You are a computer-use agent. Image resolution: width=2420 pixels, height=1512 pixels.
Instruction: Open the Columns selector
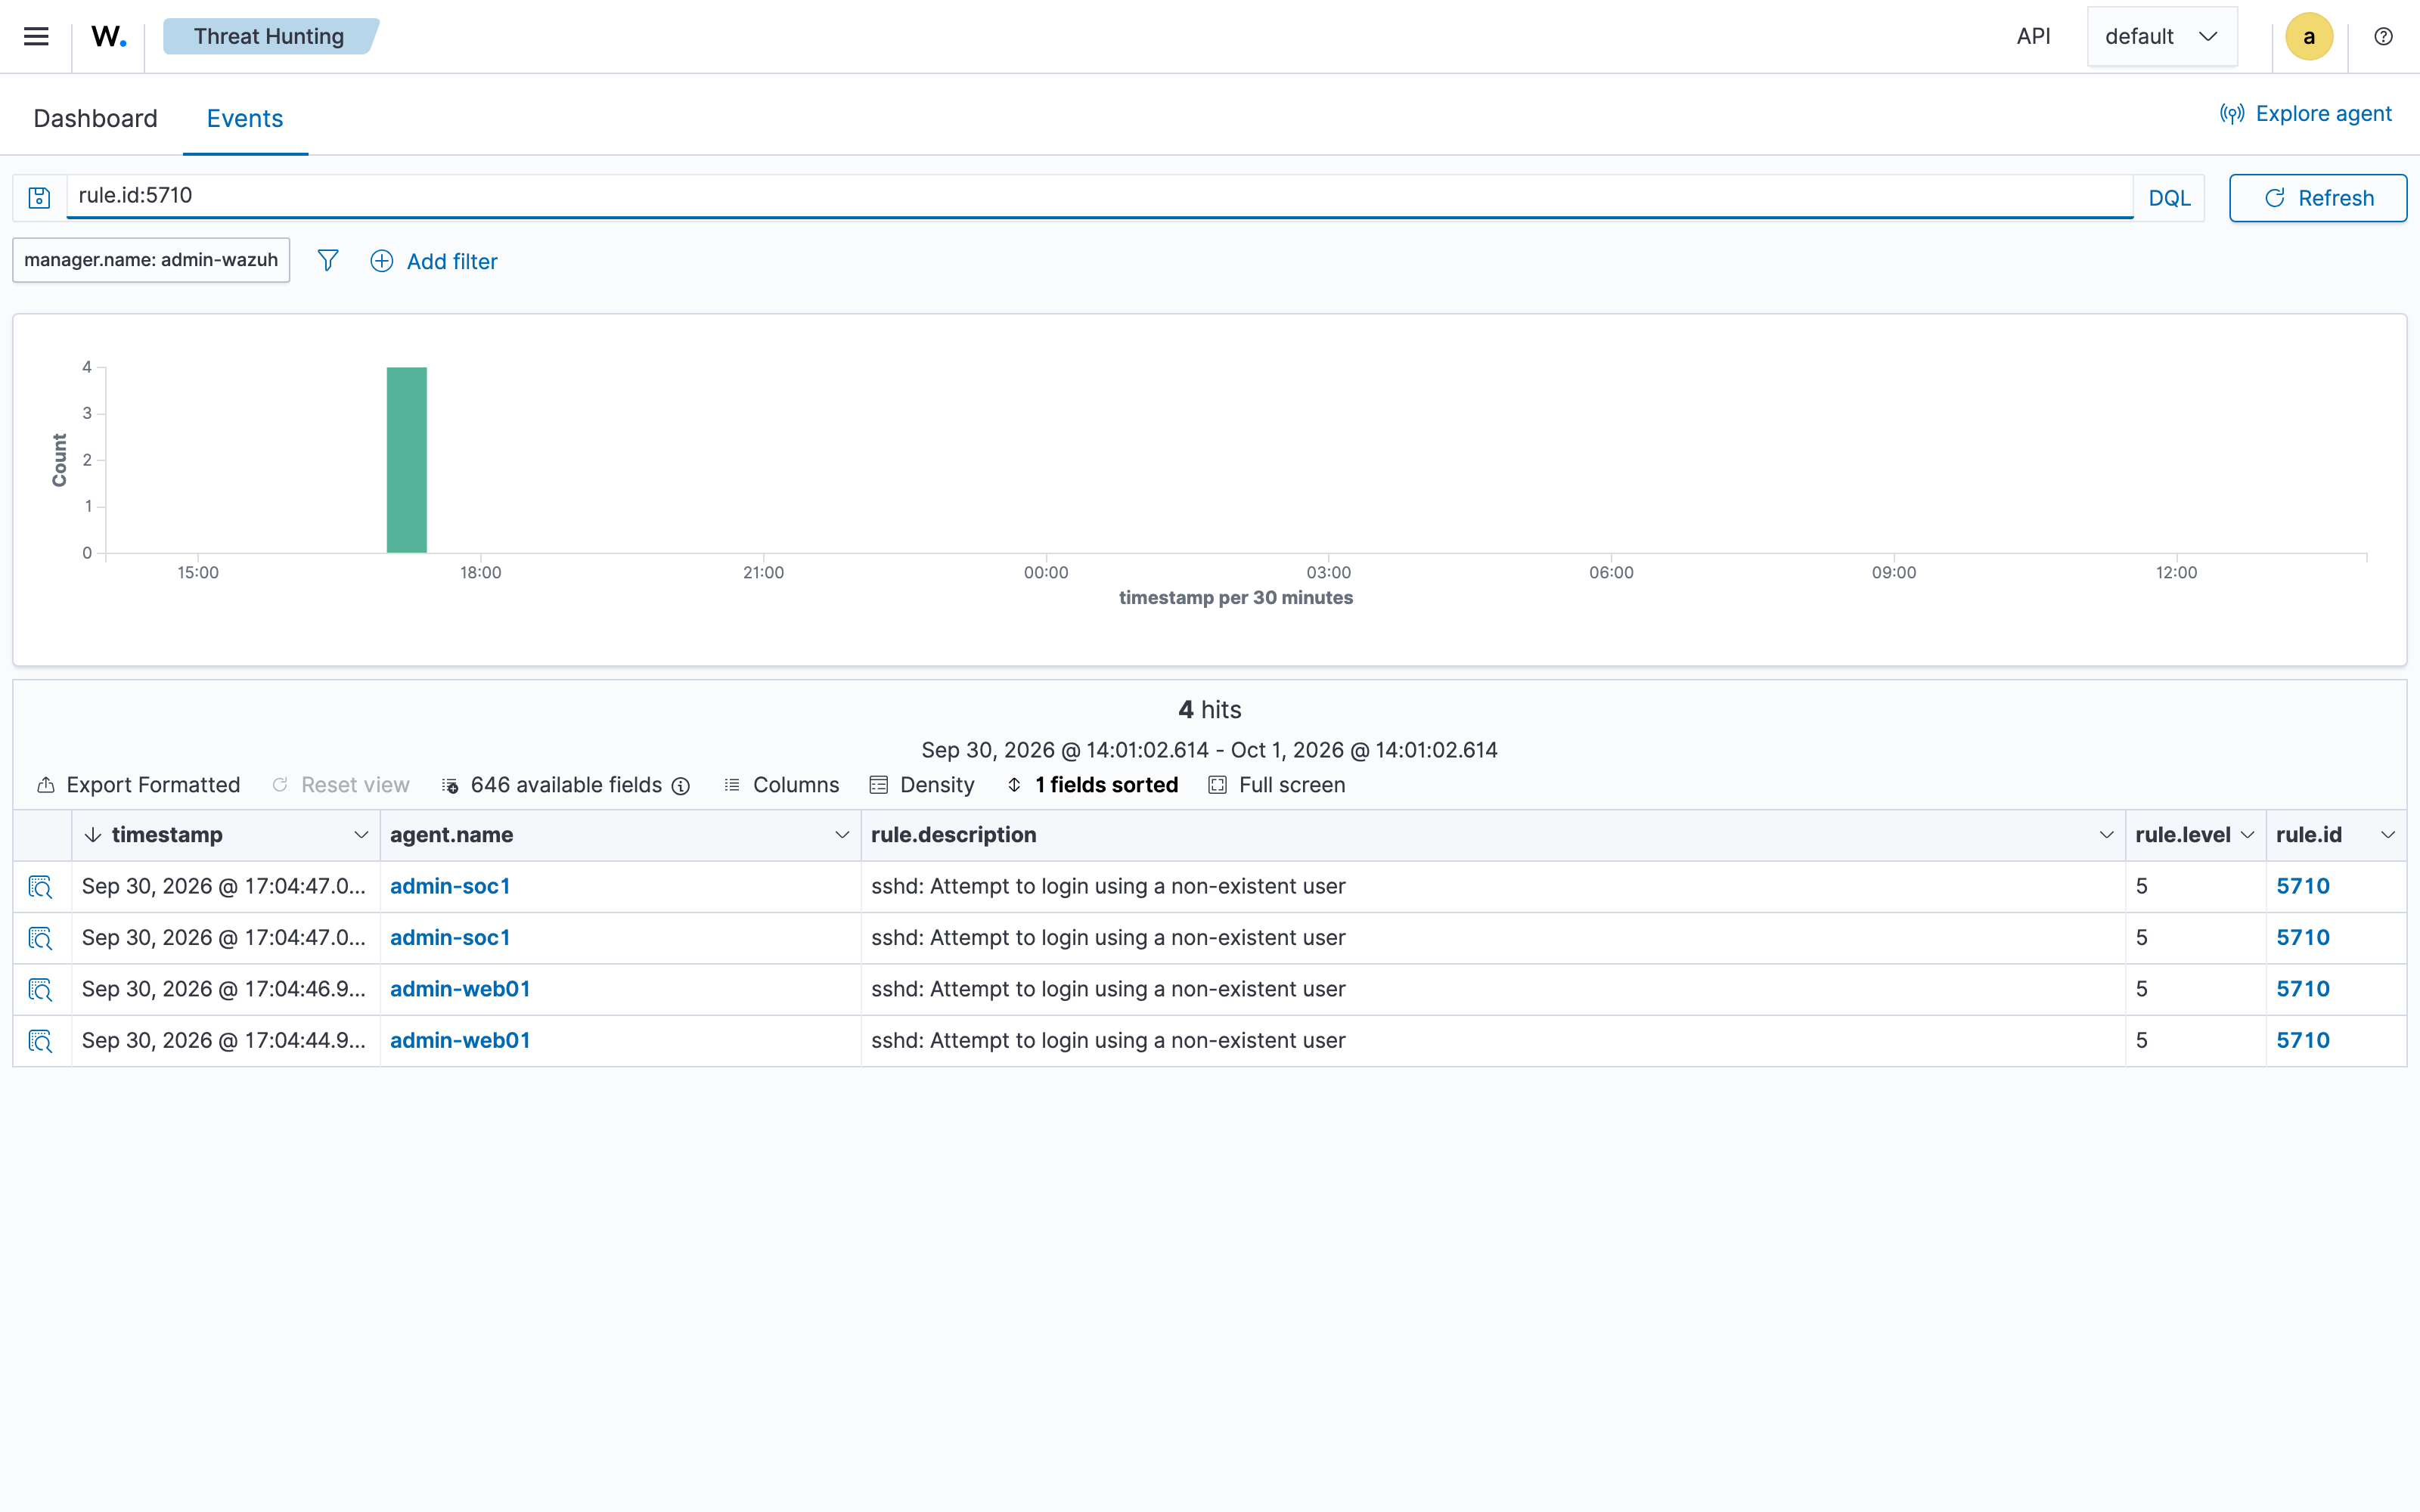click(x=782, y=785)
